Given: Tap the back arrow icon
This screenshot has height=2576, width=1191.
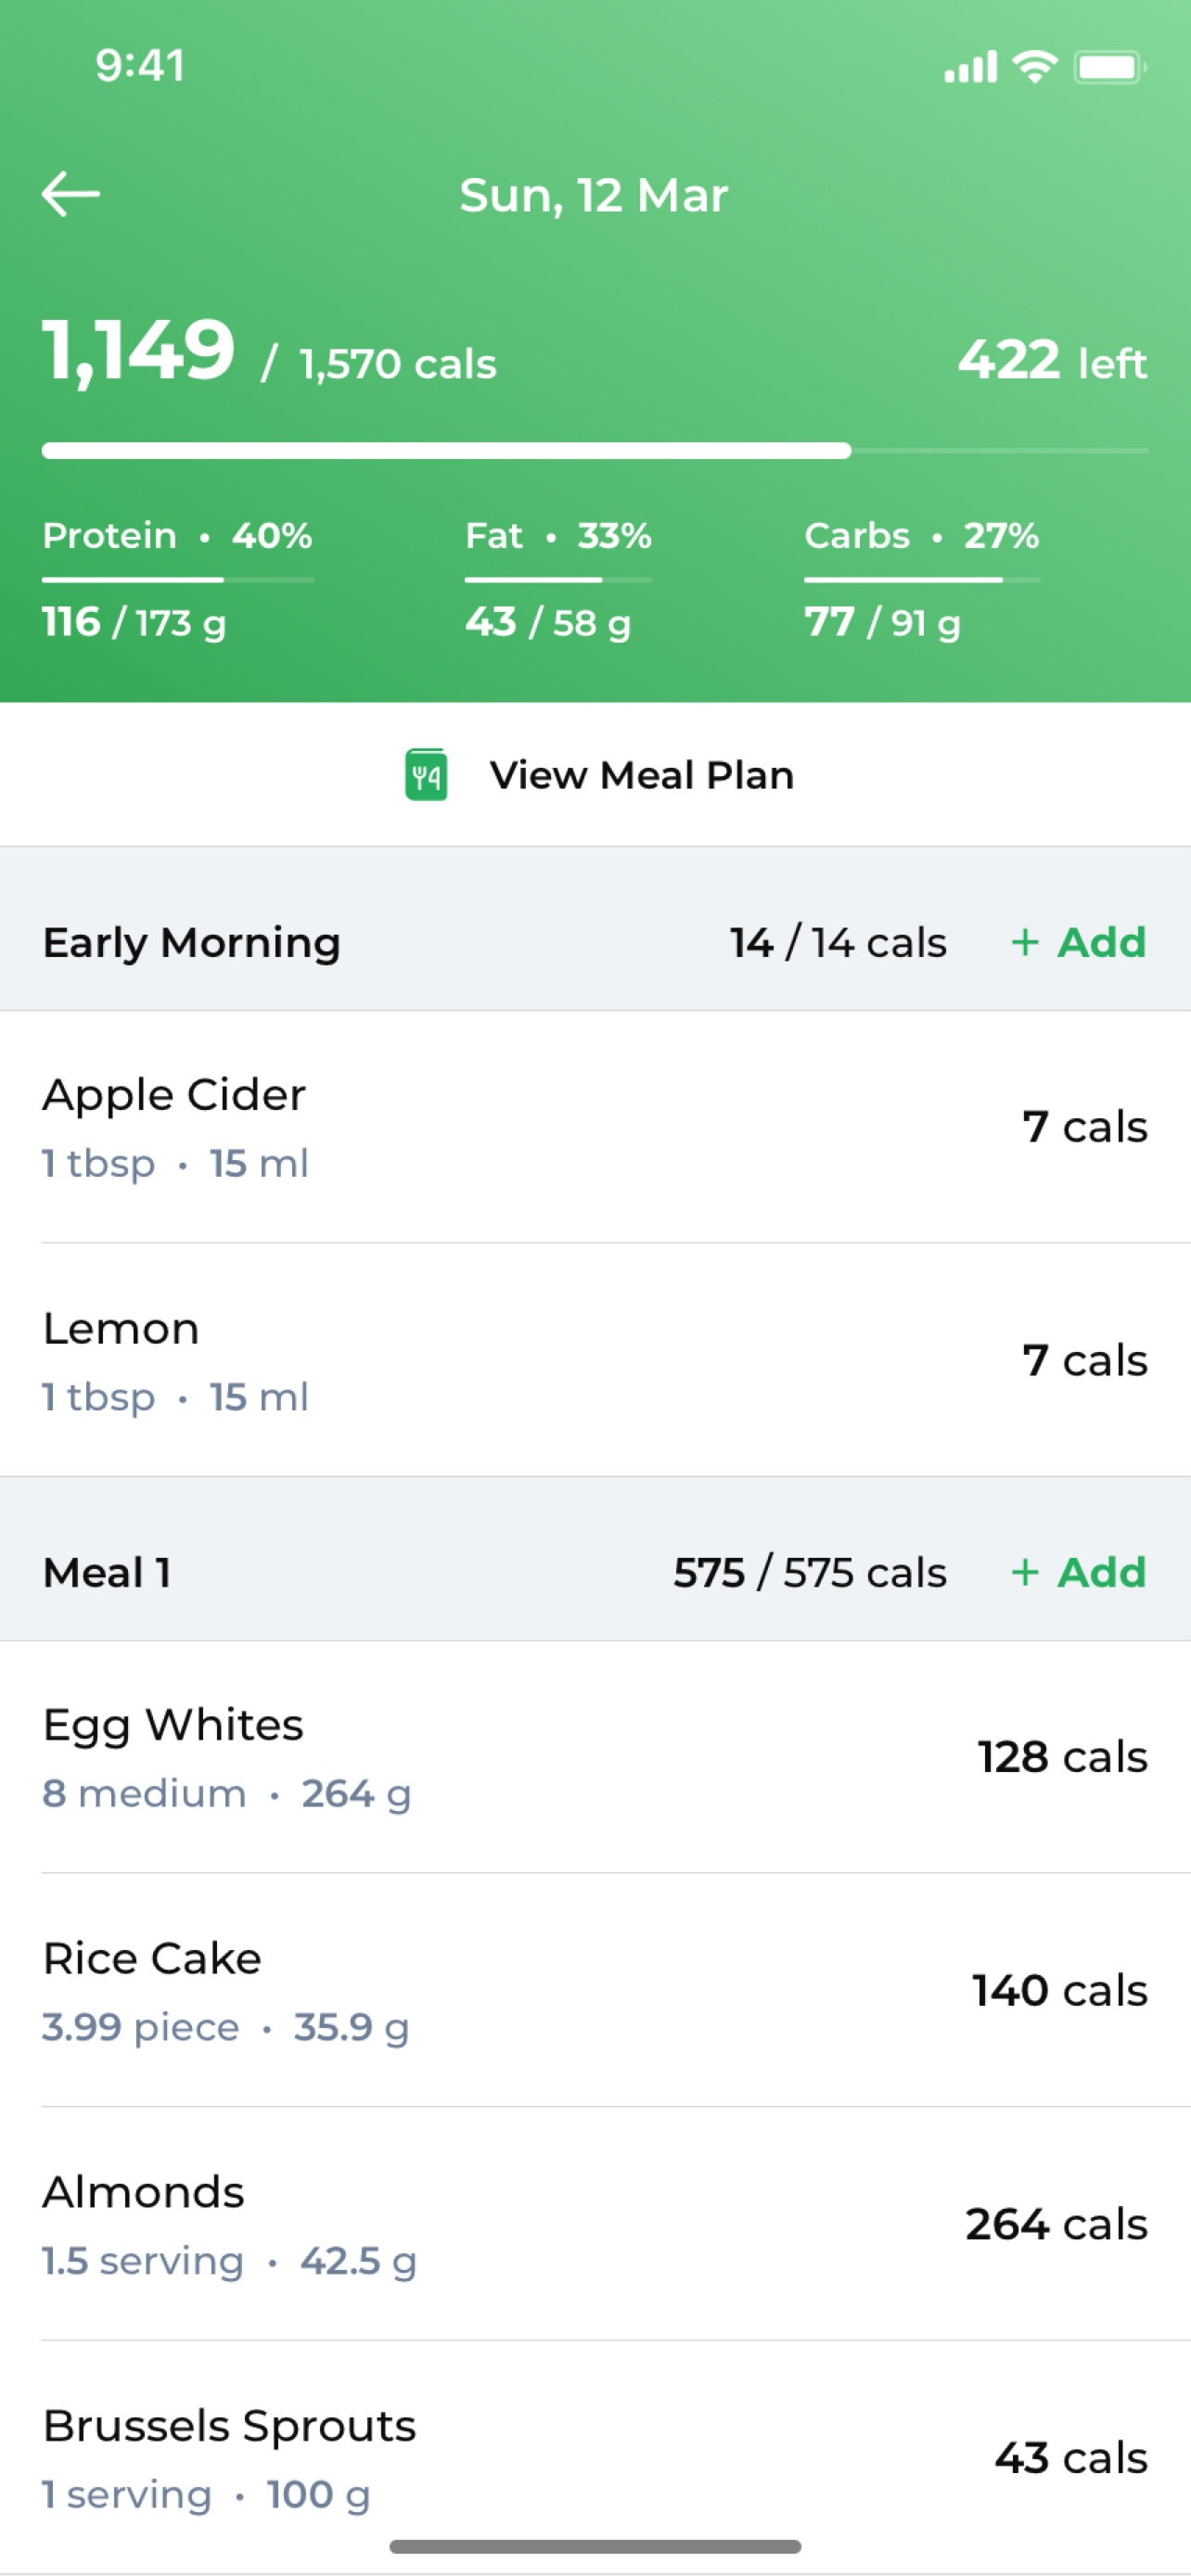Looking at the screenshot, I should point(71,194).
